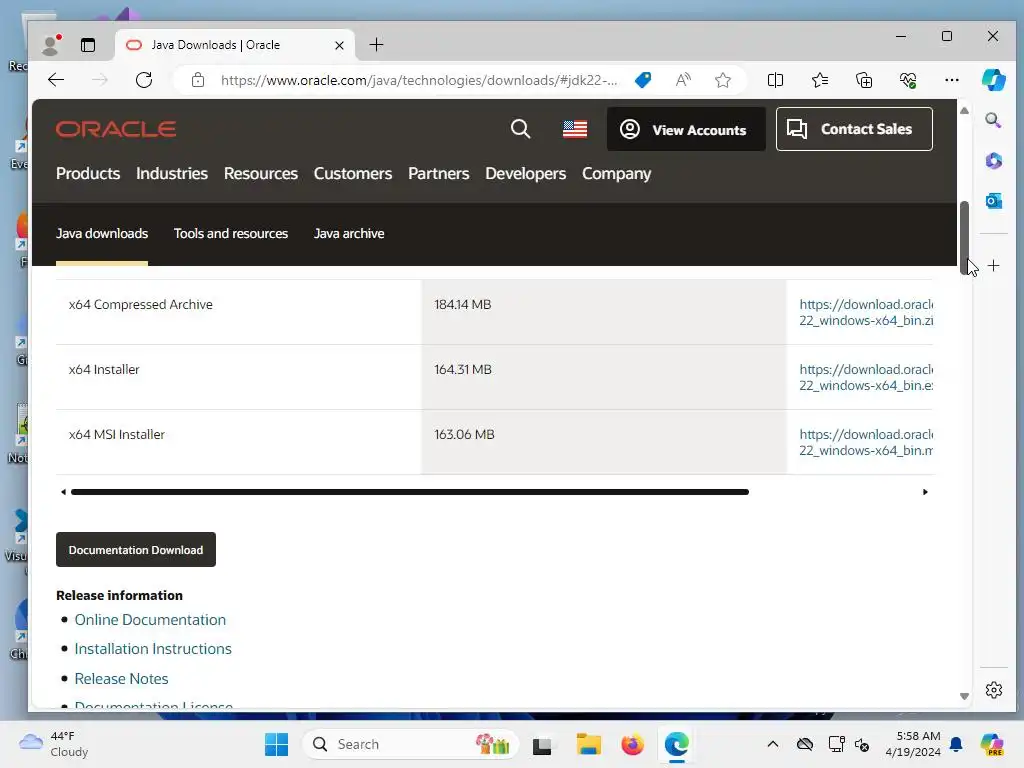Open Edge Settings and more menu
Image resolution: width=1024 pixels, height=768 pixels.
952,80
